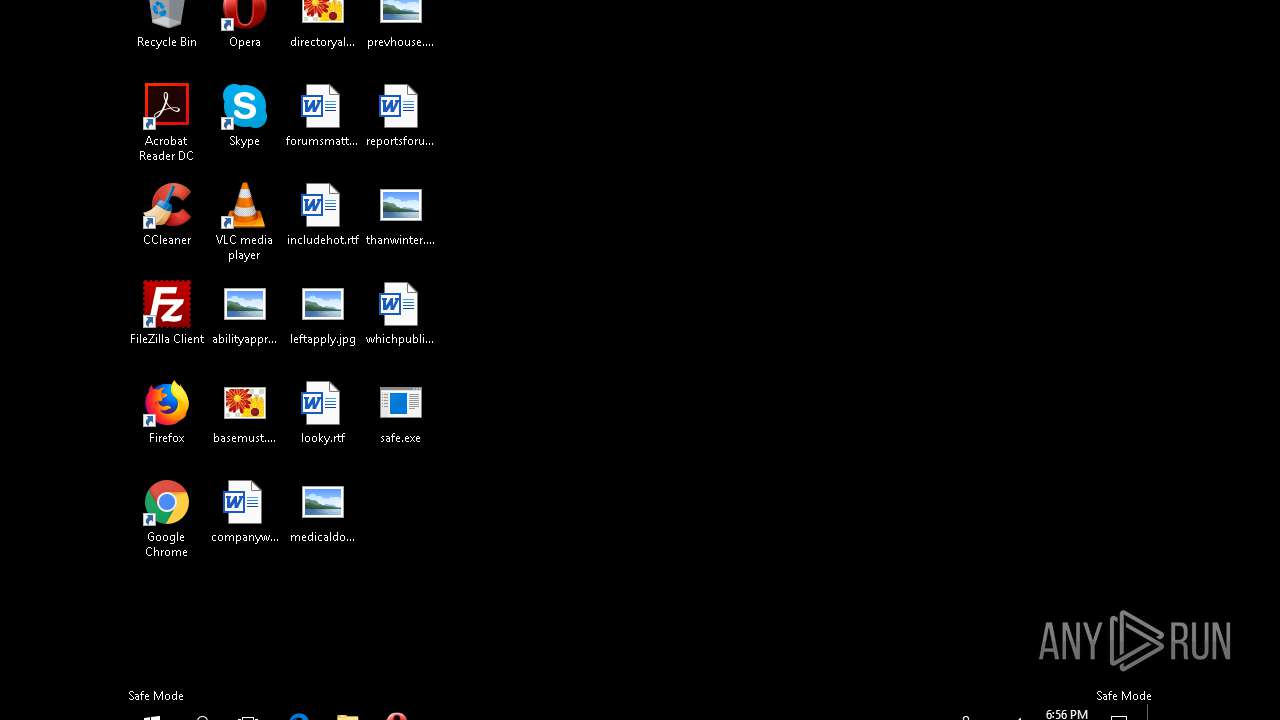Open the CCleaner shortcut

[x=166, y=214]
